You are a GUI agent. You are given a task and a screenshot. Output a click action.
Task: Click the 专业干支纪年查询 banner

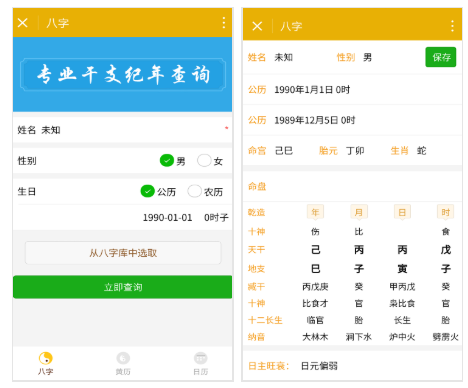pos(123,74)
